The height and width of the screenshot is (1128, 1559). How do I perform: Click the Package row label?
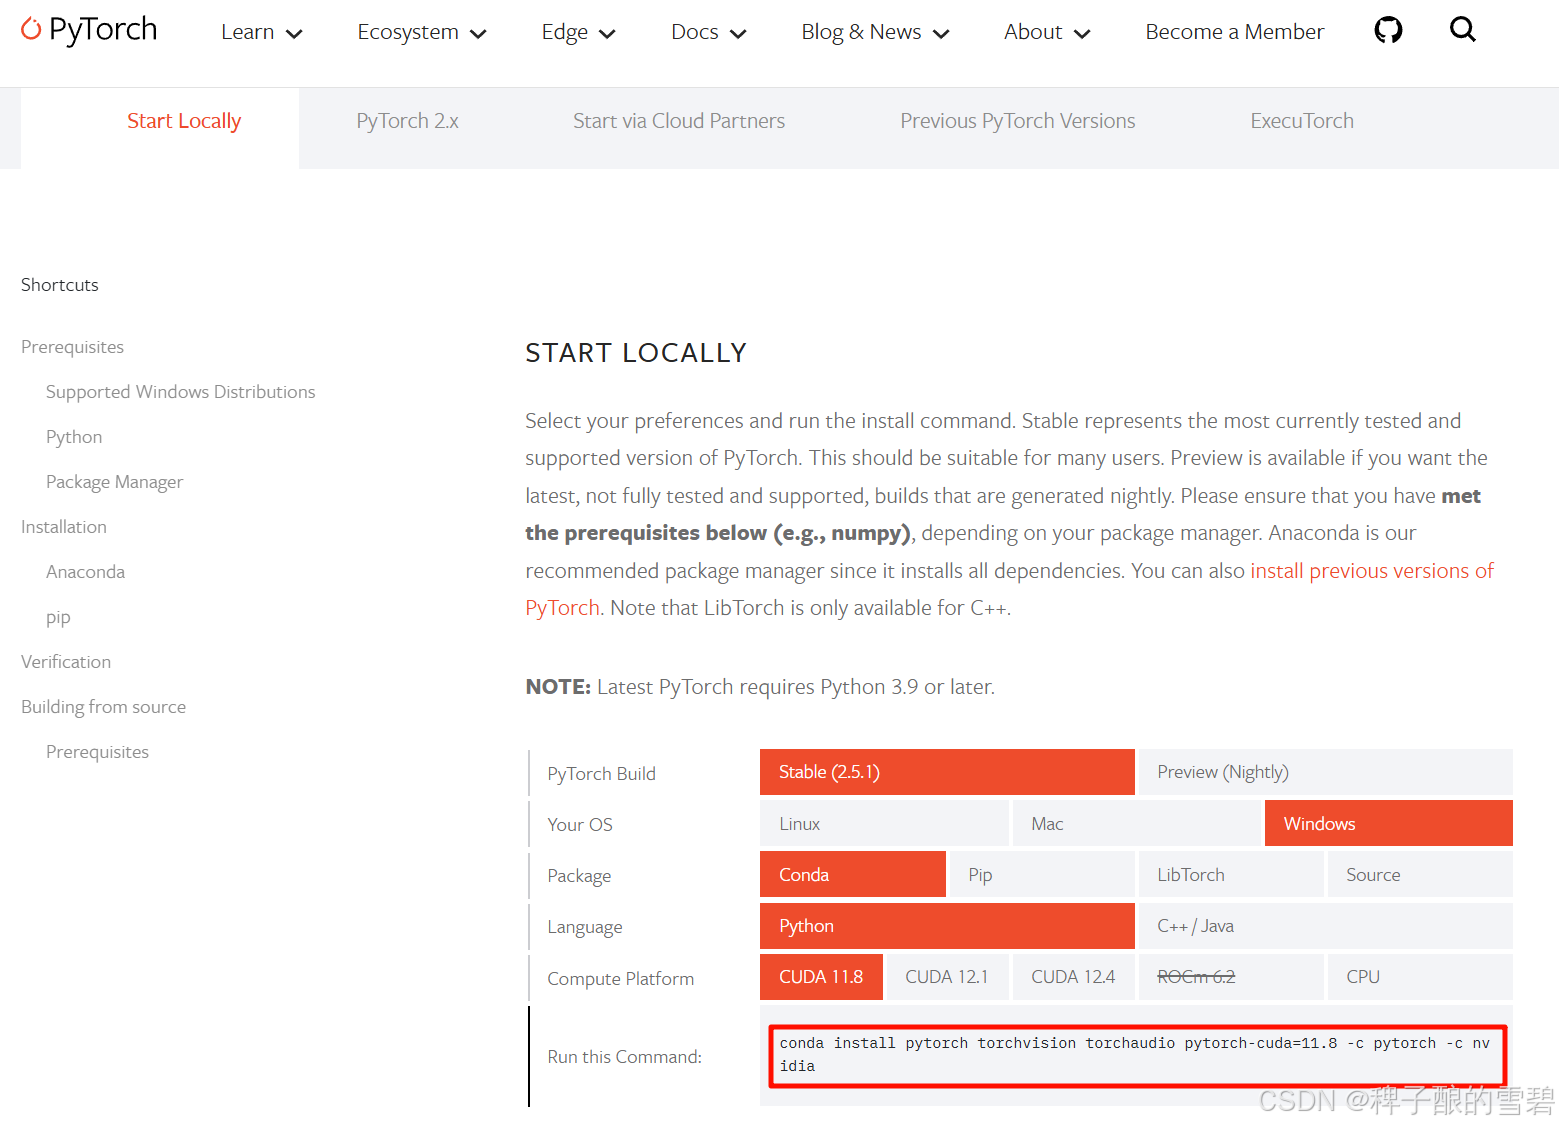tap(579, 876)
